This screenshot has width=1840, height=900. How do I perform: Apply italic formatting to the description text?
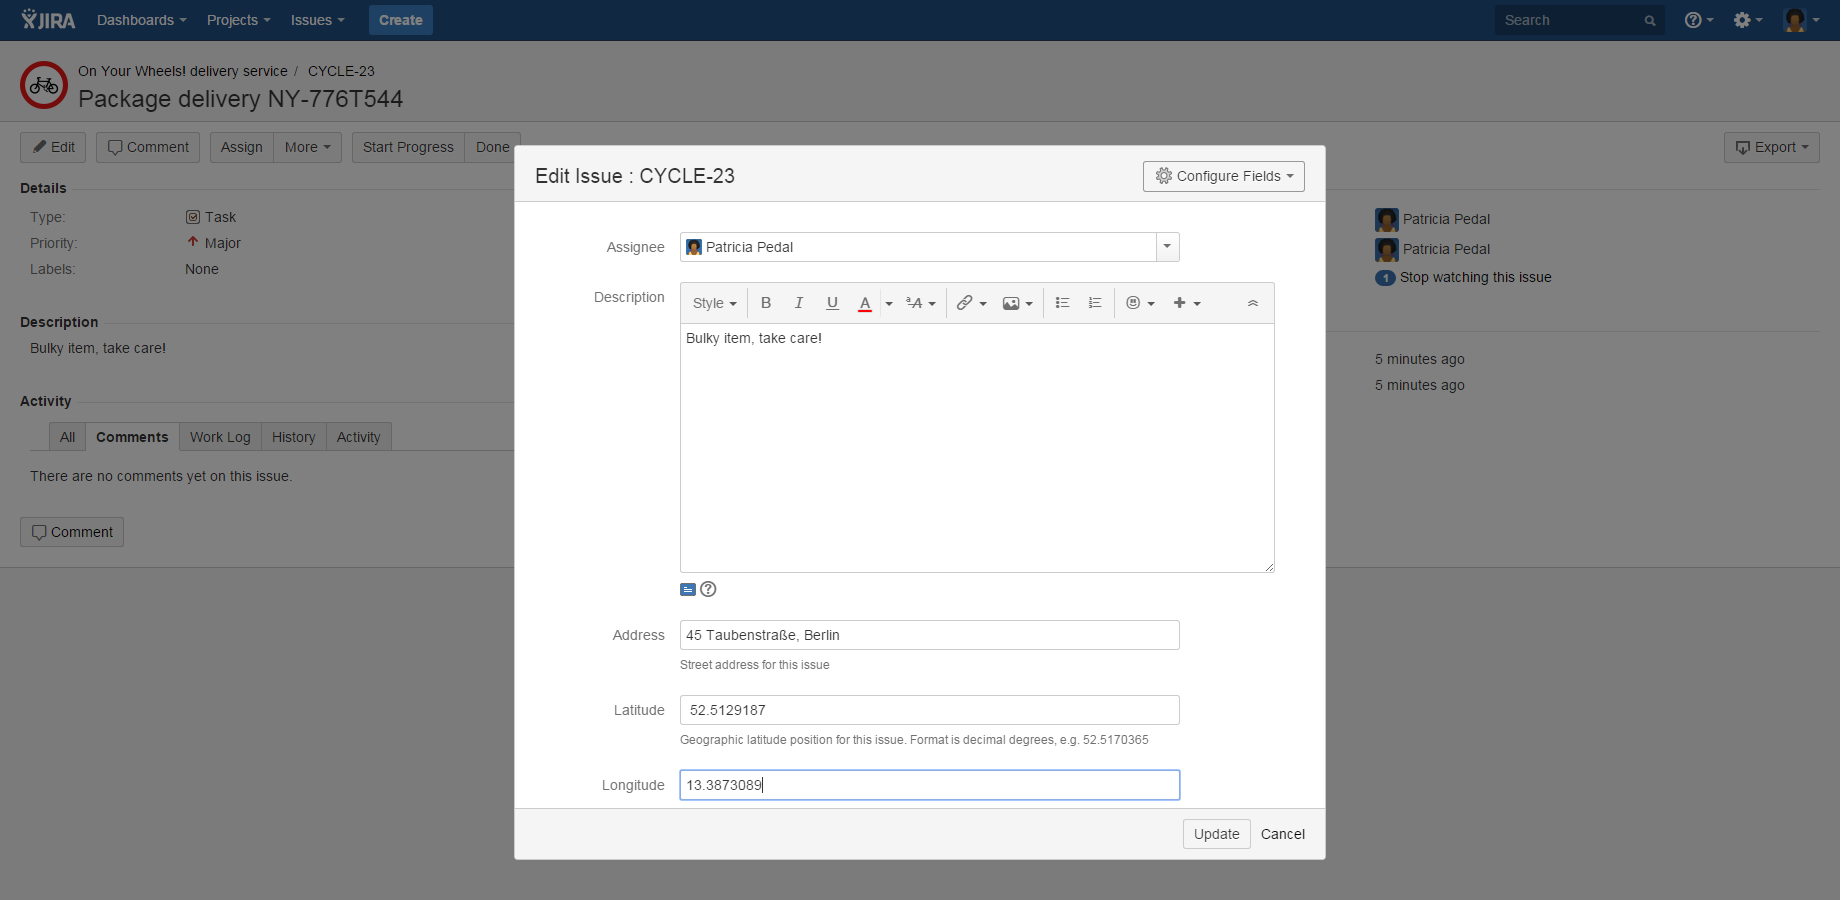799,302
